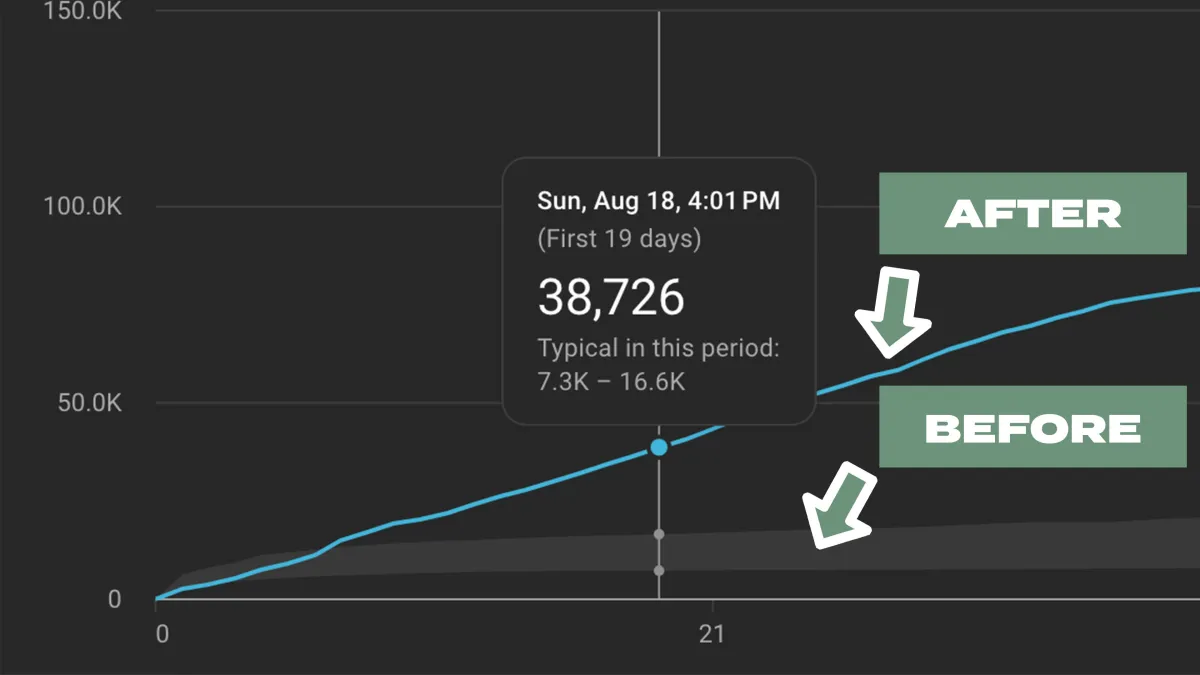Click the 100.0K y-axis label
Image resolution: width=1200 pixels, height=675 pixels.
tap(82, 207)
